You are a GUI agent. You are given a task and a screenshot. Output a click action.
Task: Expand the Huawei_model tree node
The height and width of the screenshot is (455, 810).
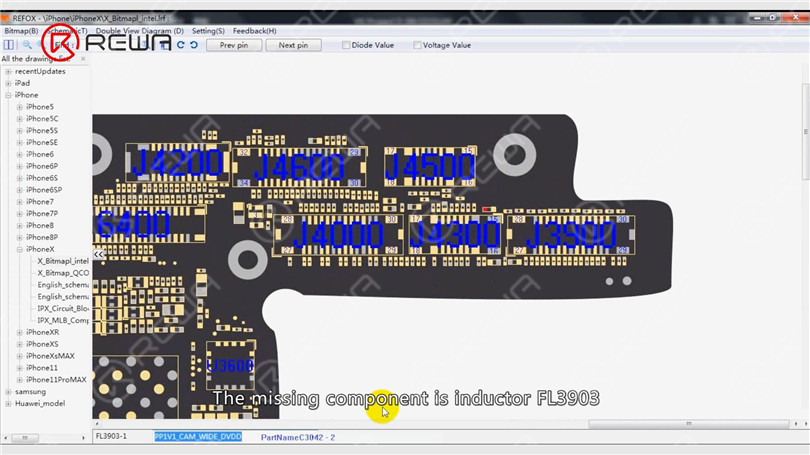pos(8,404)
